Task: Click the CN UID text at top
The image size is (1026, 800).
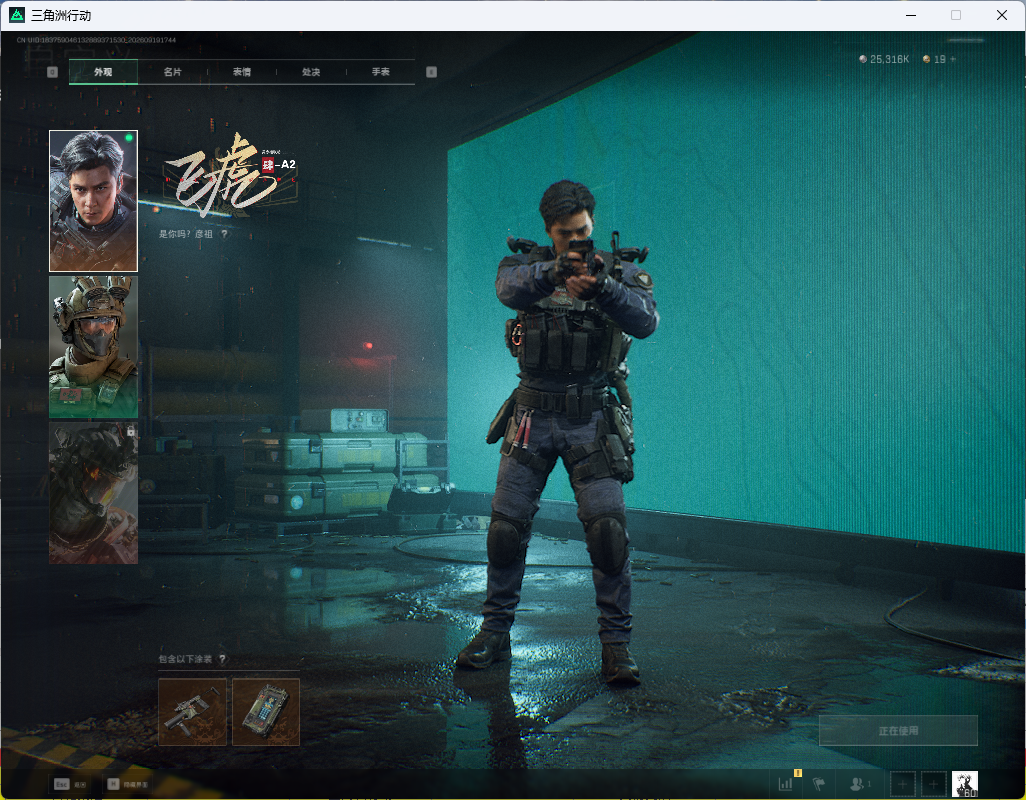Action: point(96,40)
